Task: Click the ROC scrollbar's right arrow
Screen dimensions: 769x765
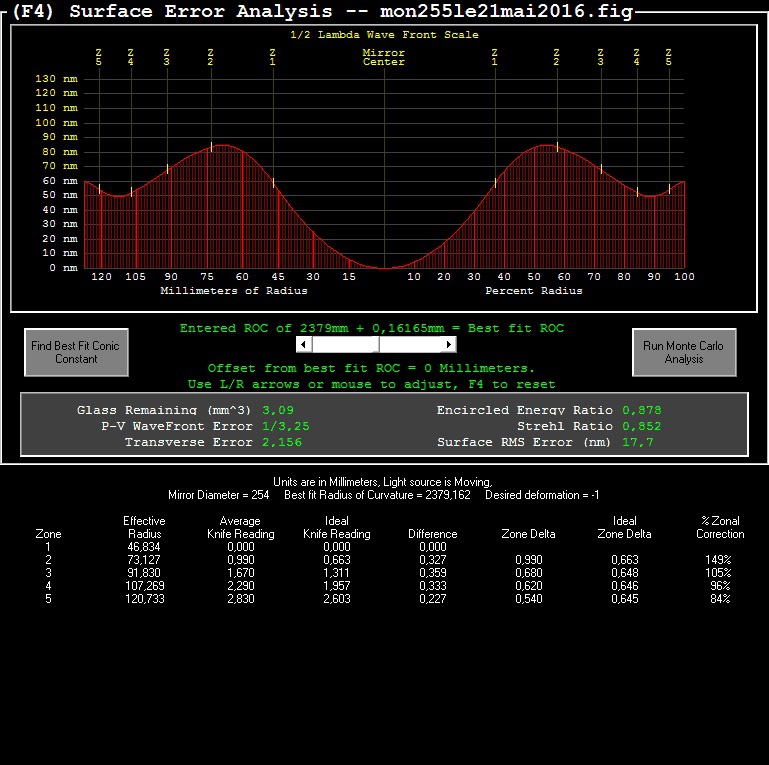Action: (x=449, y=344)
